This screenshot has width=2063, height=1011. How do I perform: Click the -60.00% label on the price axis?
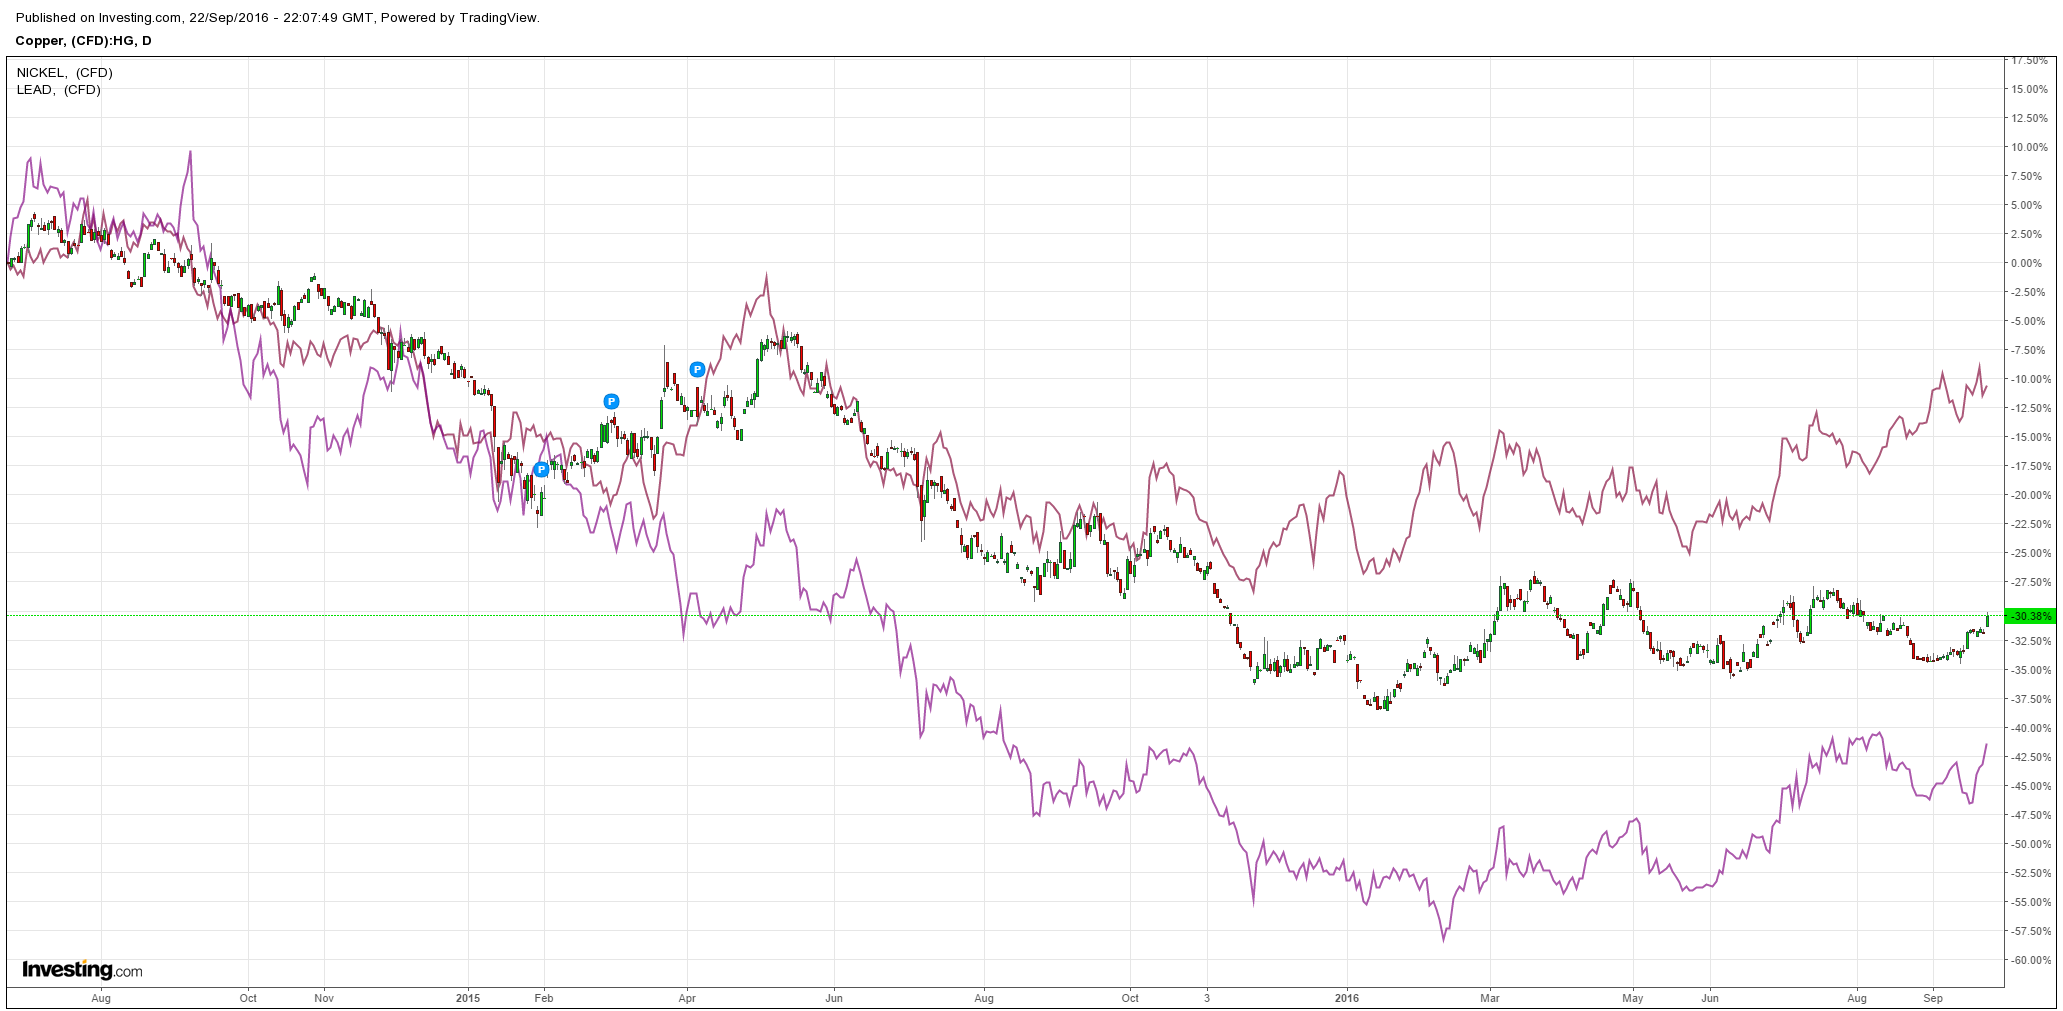point(2029,960)
